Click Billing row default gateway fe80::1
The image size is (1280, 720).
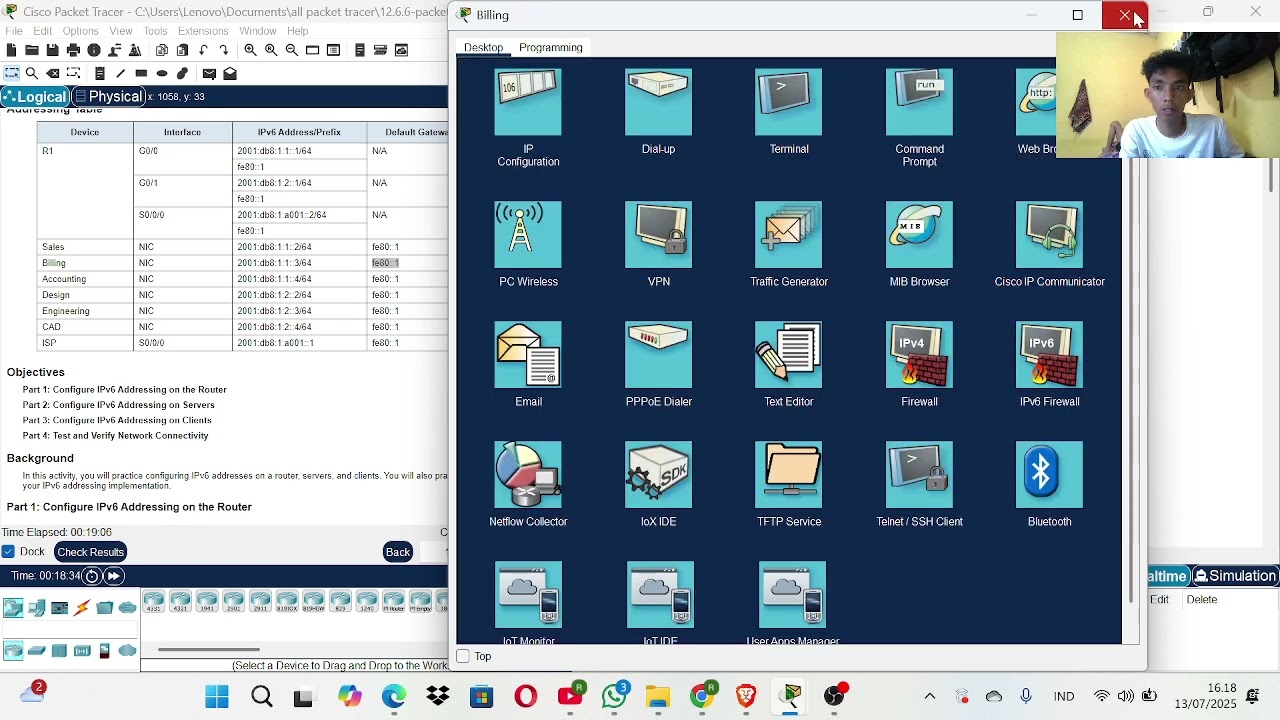point(385,263)
